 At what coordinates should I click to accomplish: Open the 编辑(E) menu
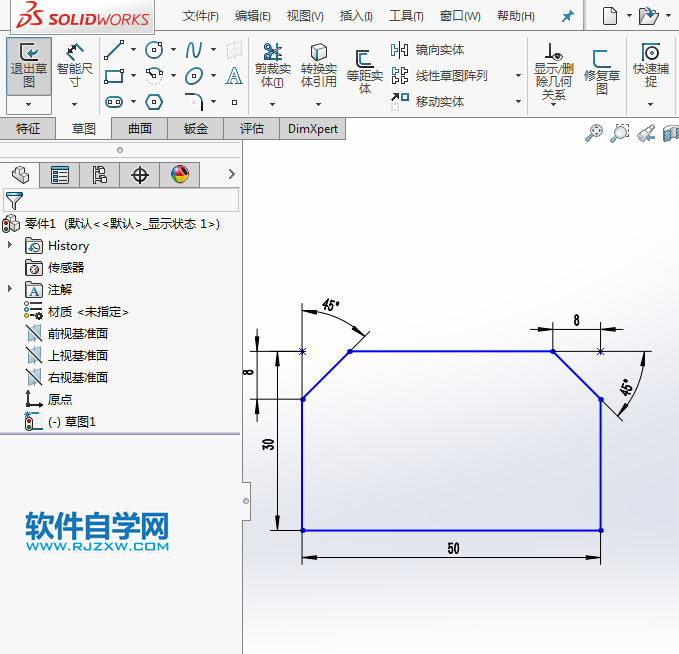pos(252,16)
